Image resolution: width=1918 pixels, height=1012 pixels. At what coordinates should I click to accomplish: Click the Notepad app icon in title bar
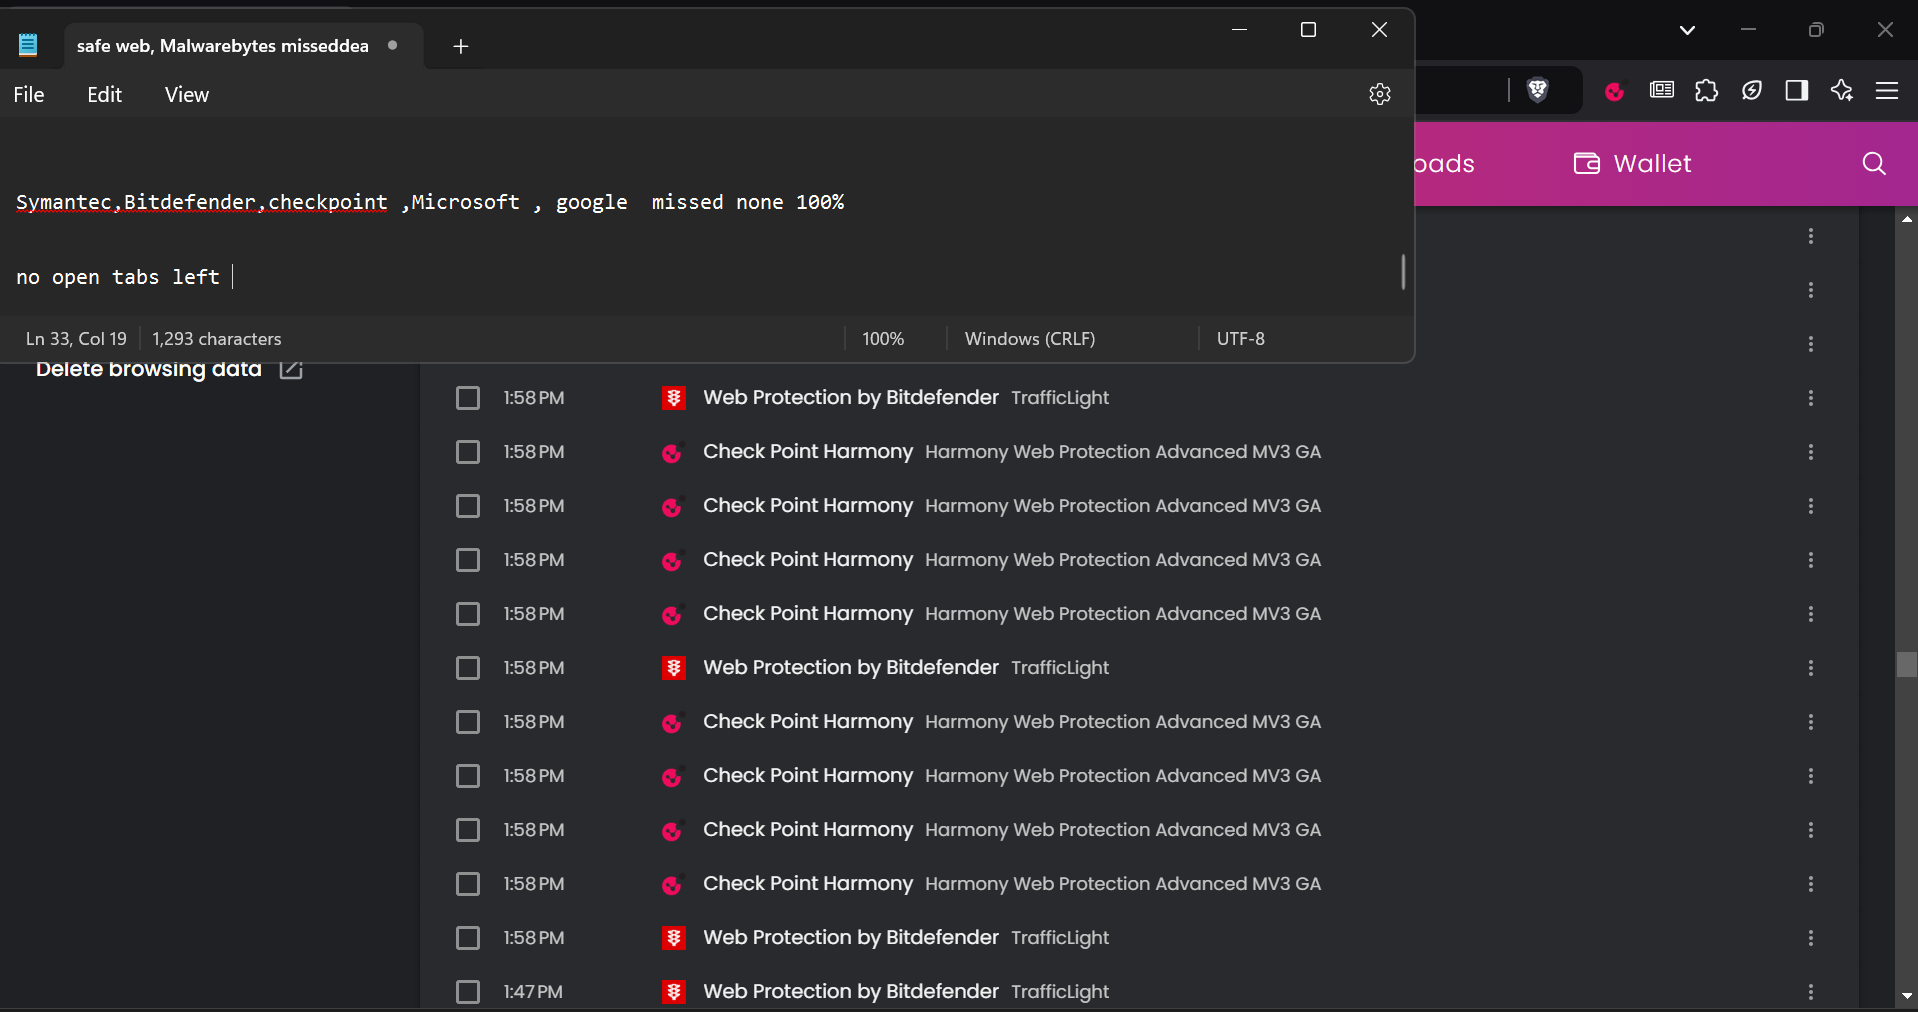[28, 45]
